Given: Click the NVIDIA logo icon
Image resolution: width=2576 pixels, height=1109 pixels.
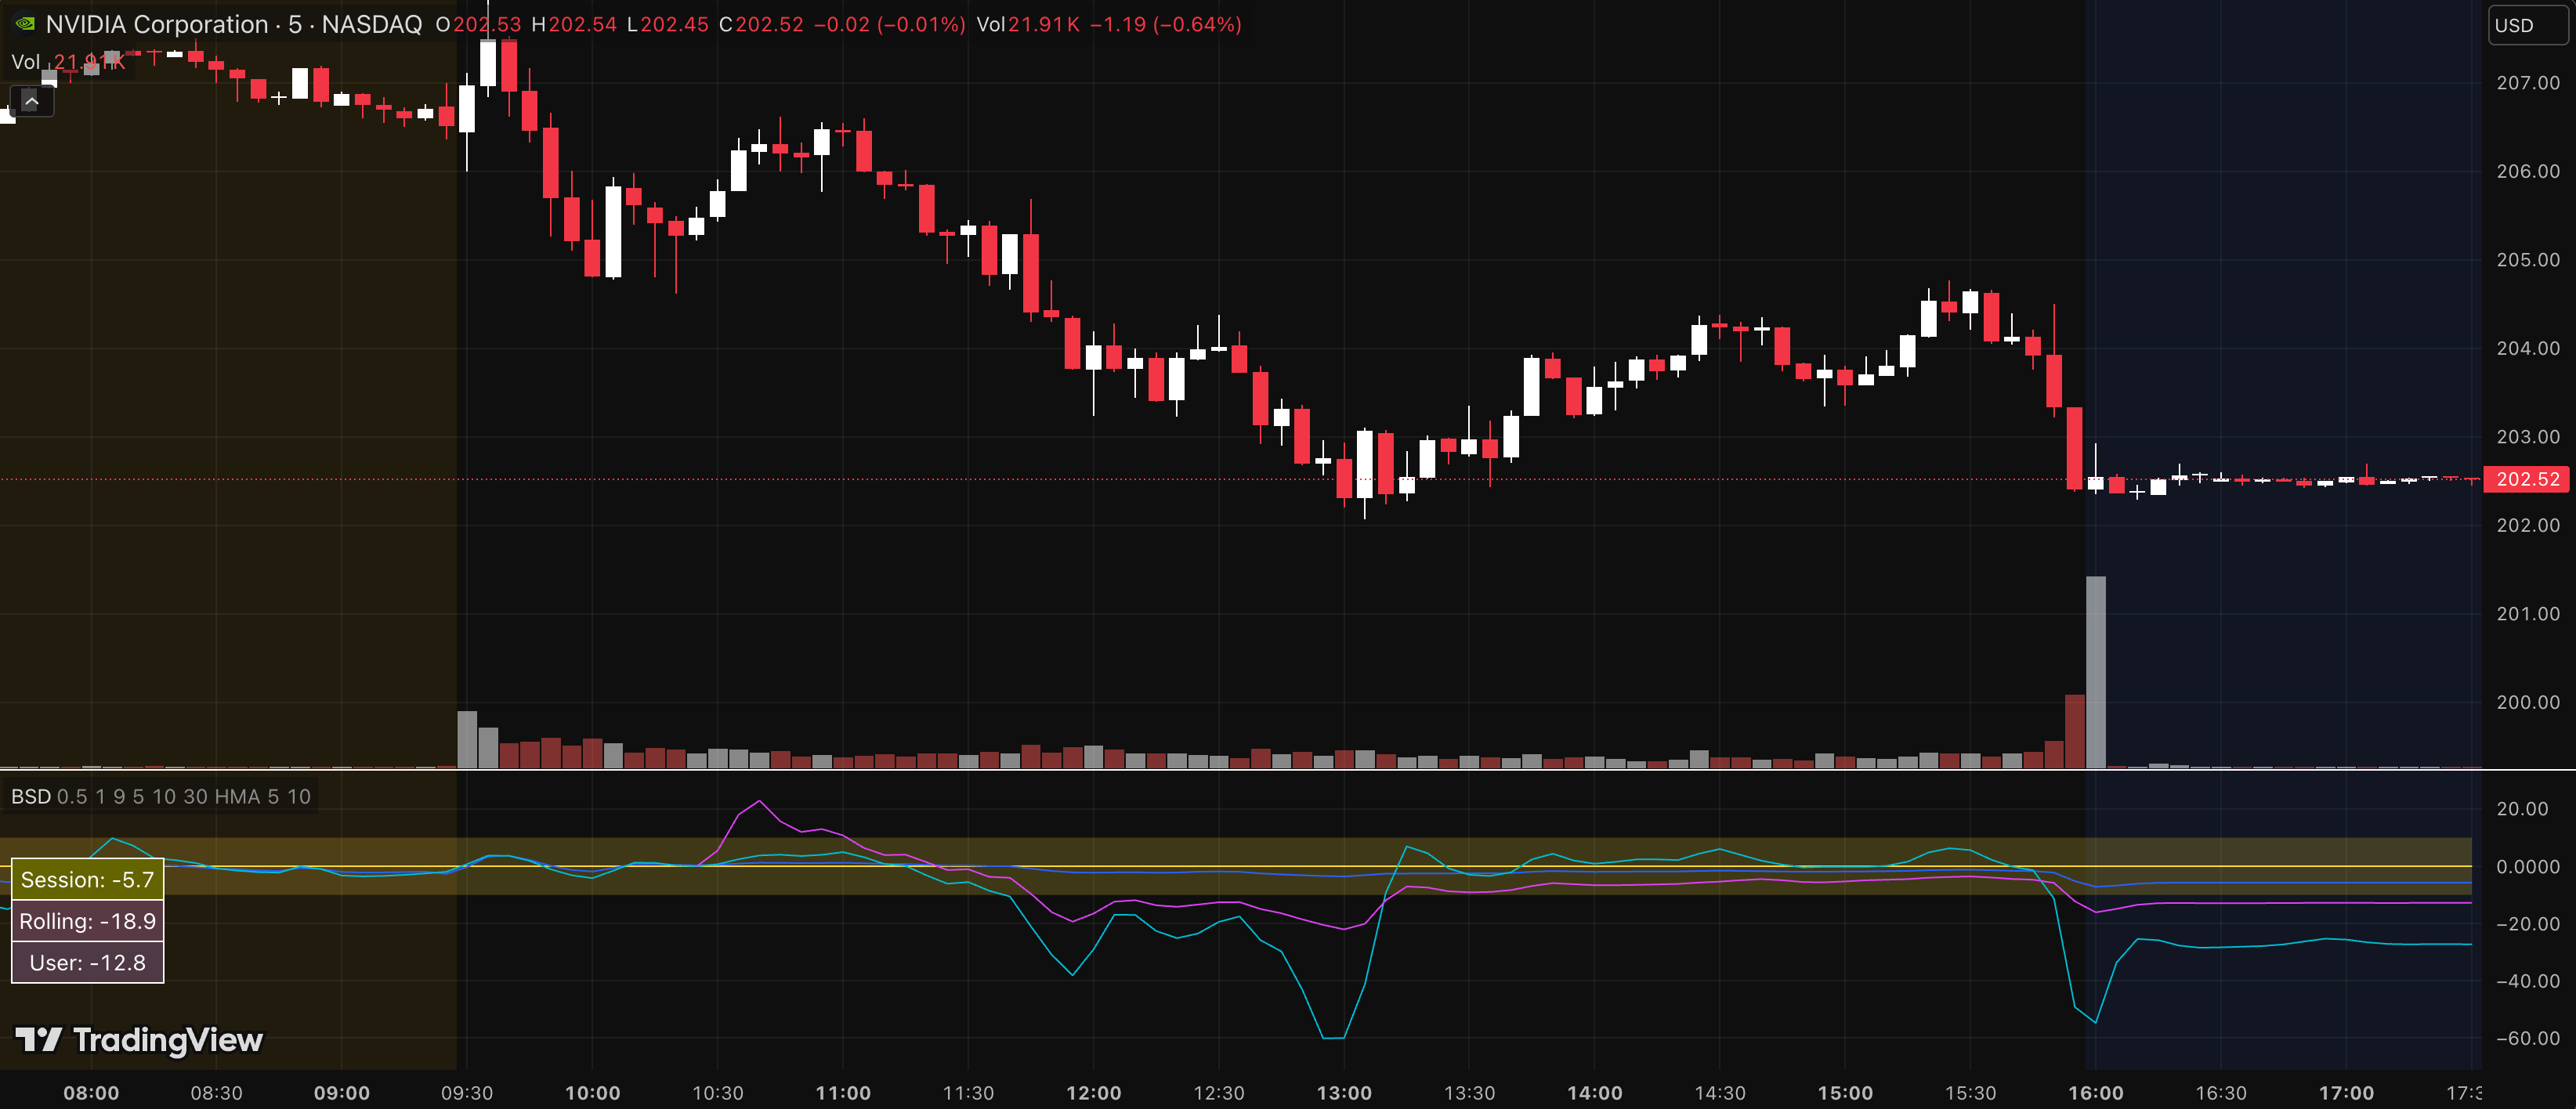Looking at the screenshot, I should 24,24.
